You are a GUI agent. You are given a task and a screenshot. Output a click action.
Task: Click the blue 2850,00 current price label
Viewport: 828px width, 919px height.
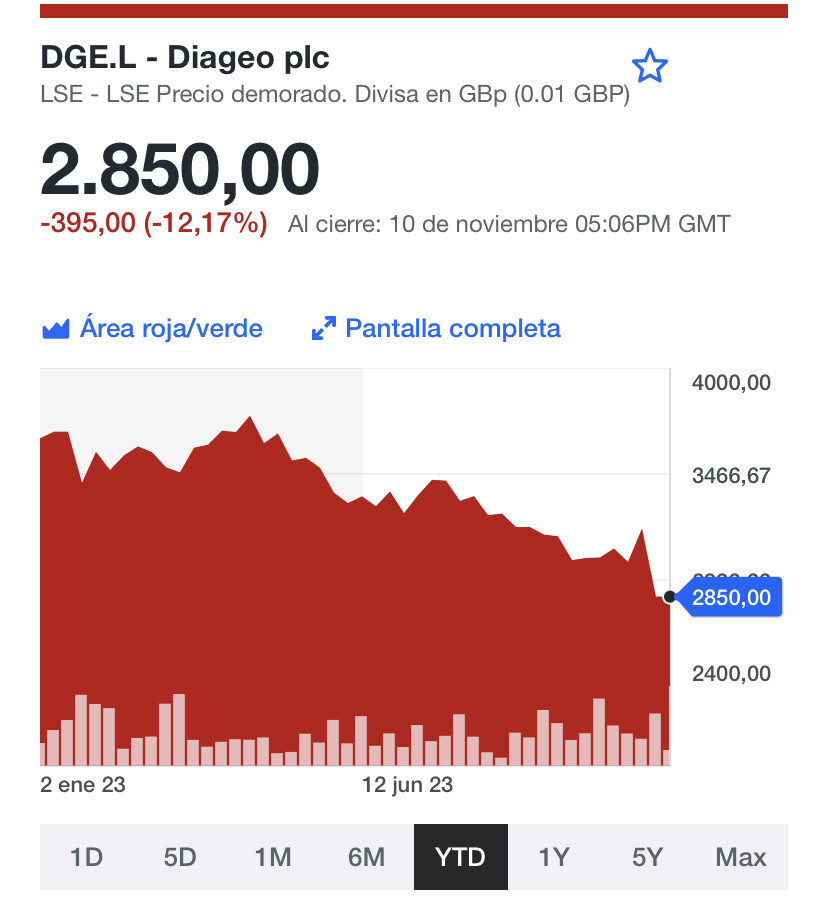coord(731,598)
